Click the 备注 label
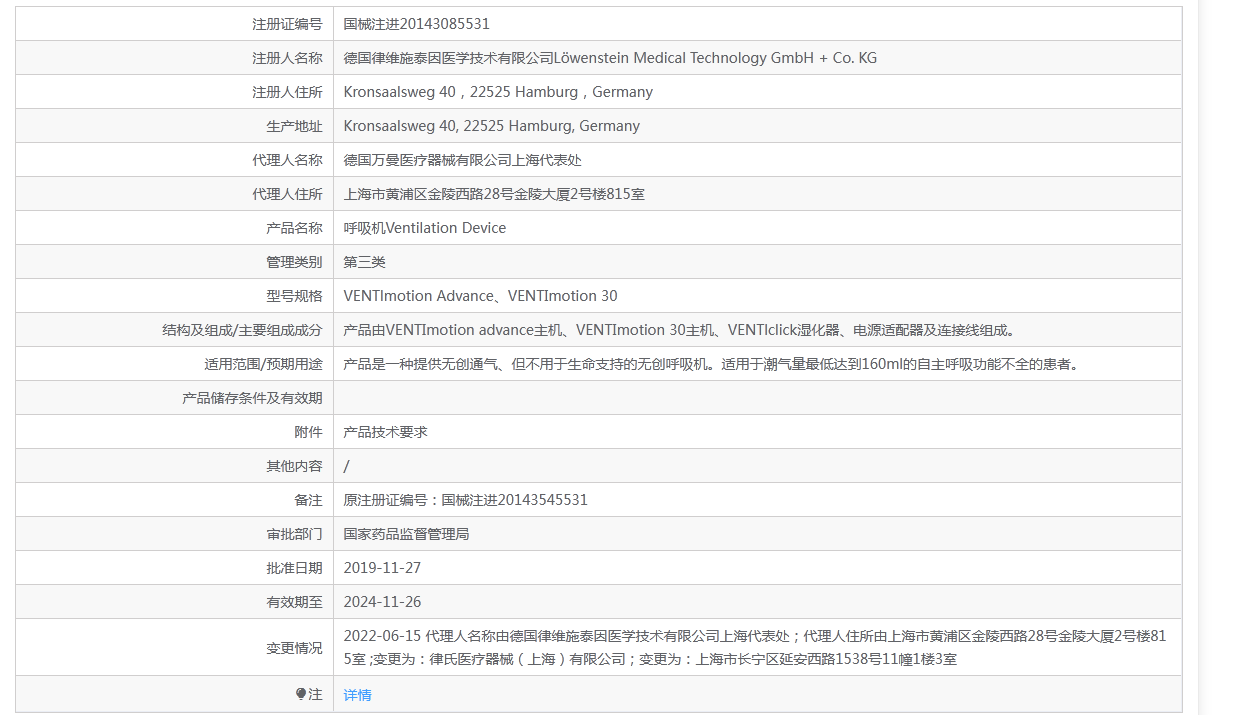 pos(308,500)
